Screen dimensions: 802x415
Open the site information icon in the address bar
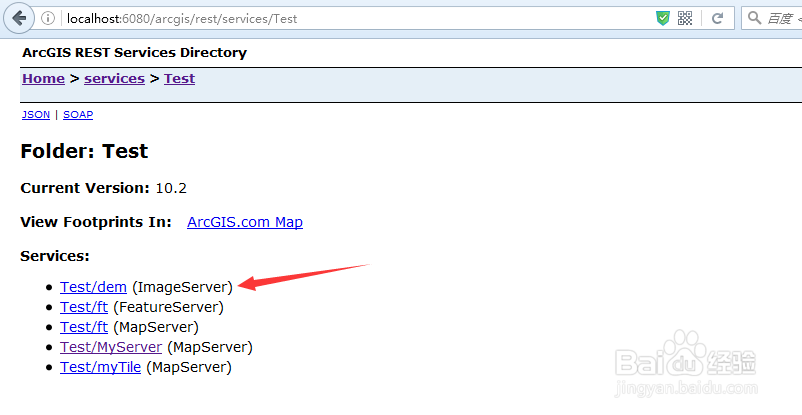48,18
